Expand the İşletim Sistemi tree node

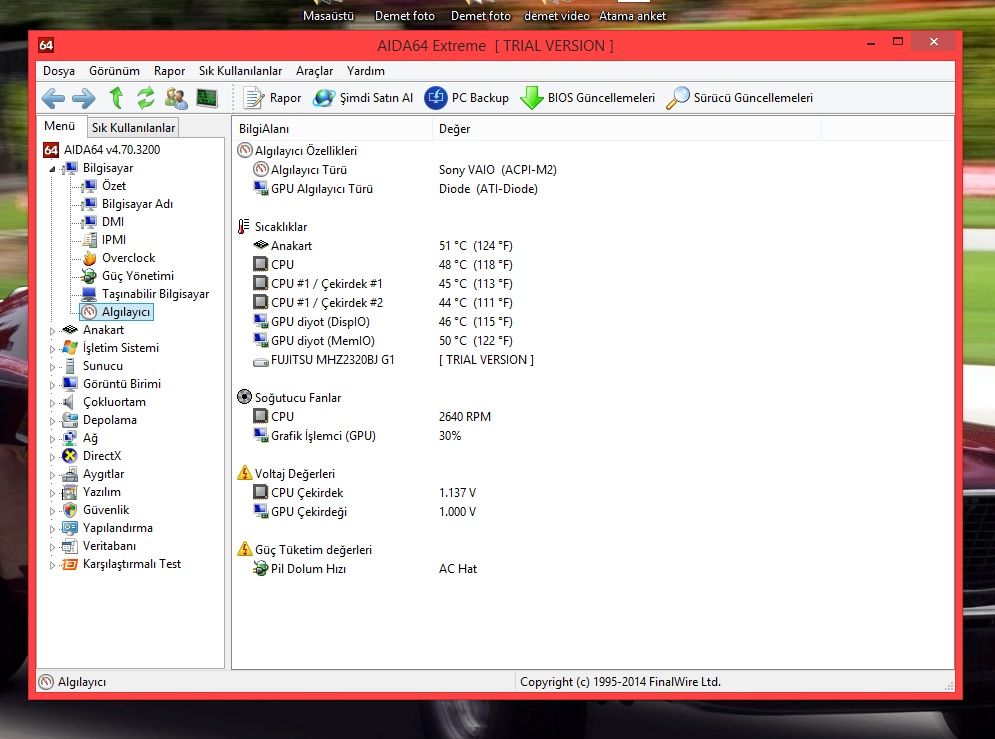coord(53,348)
